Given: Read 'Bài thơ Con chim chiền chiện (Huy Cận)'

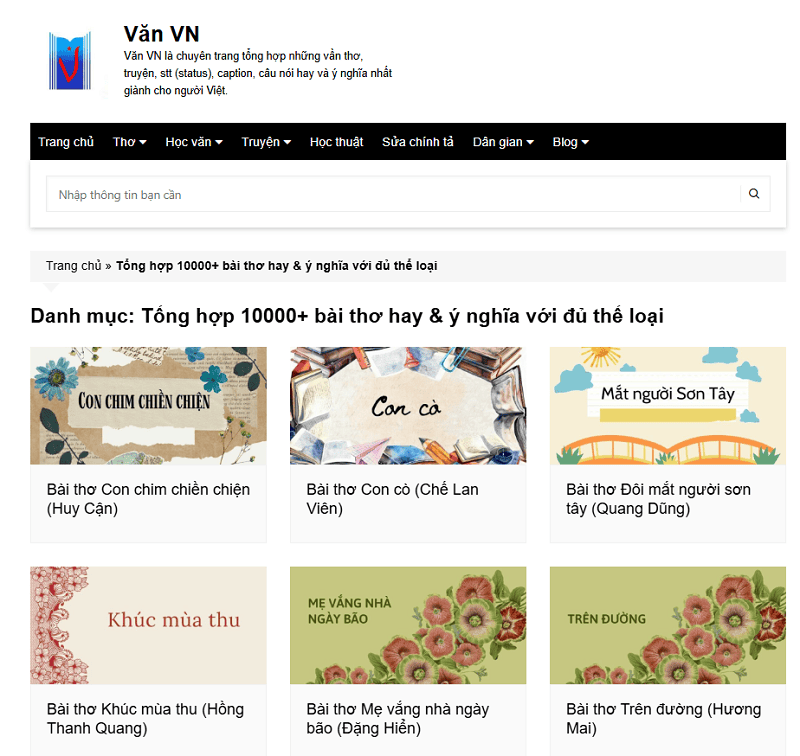Looking at the screenshot, I should [x=148, y=499].
